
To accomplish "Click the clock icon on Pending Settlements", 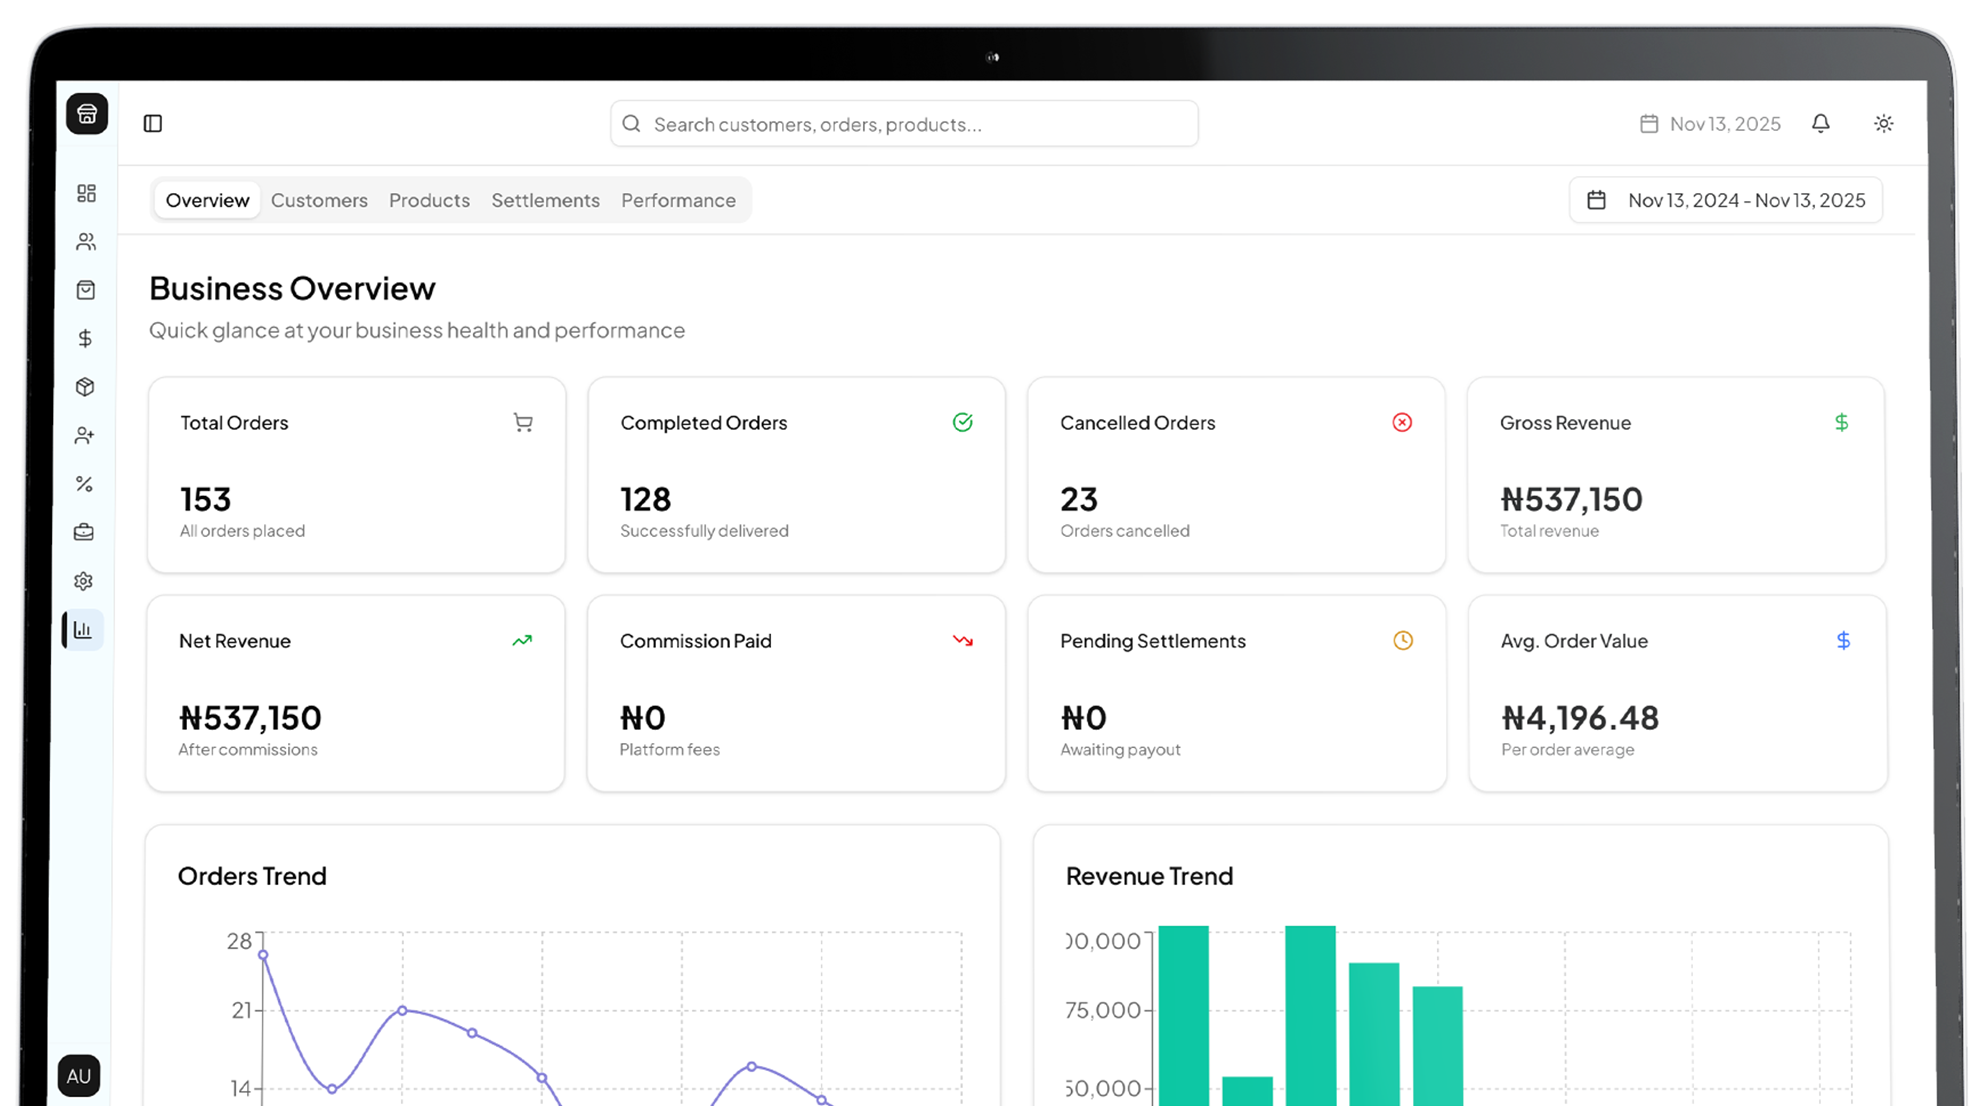I will click(1403, 641).
